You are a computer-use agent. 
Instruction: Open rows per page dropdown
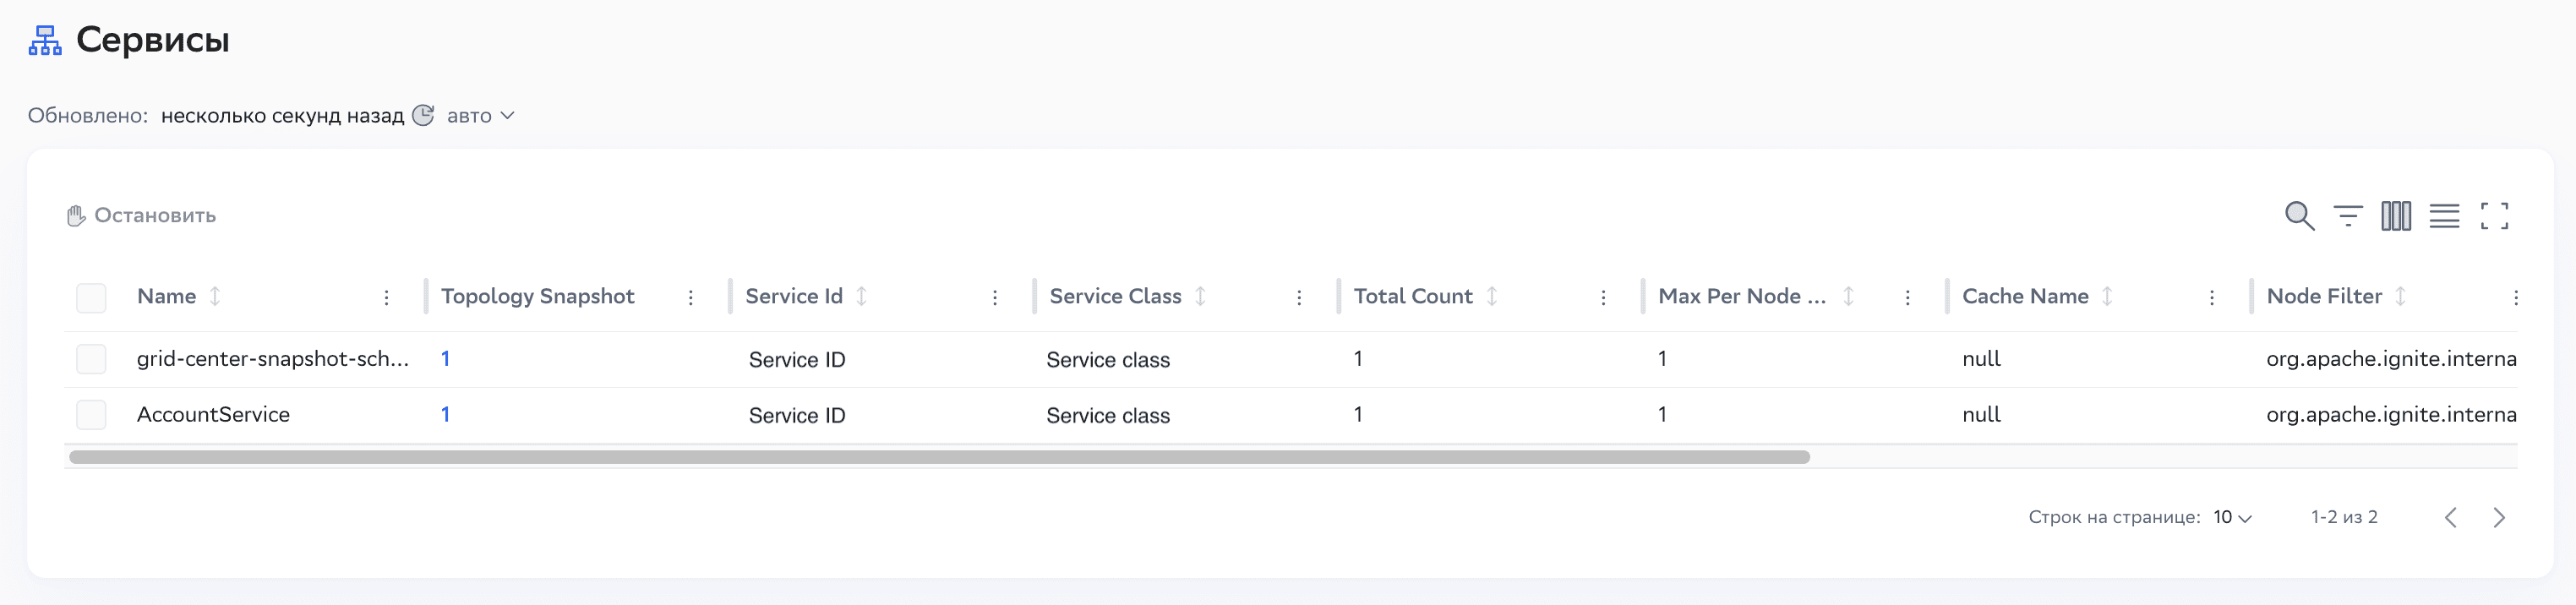coord(2232,517)
